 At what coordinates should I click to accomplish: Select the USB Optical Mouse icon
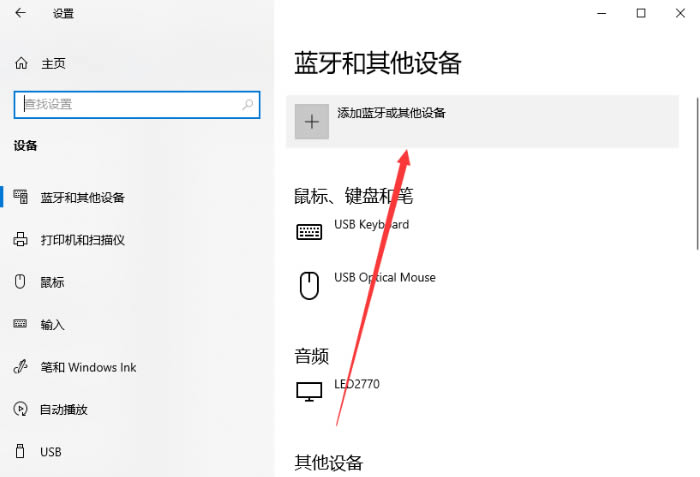[x=309, y=285]
